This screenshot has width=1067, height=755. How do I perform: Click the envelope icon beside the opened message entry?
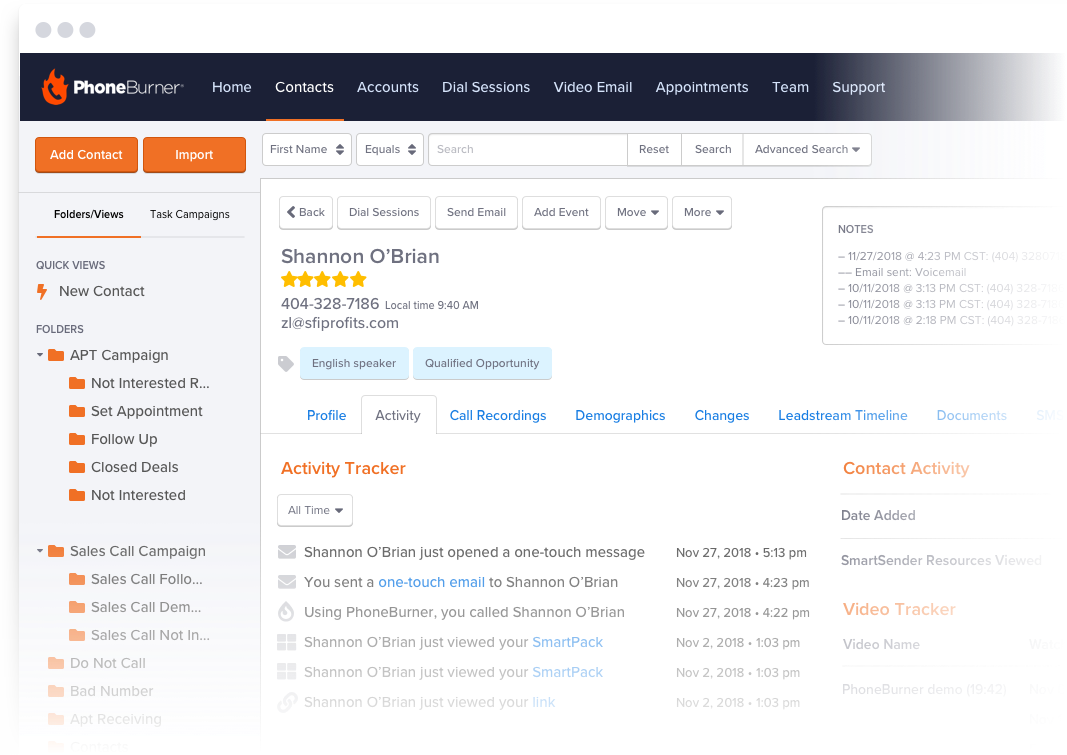pos(287,552)
